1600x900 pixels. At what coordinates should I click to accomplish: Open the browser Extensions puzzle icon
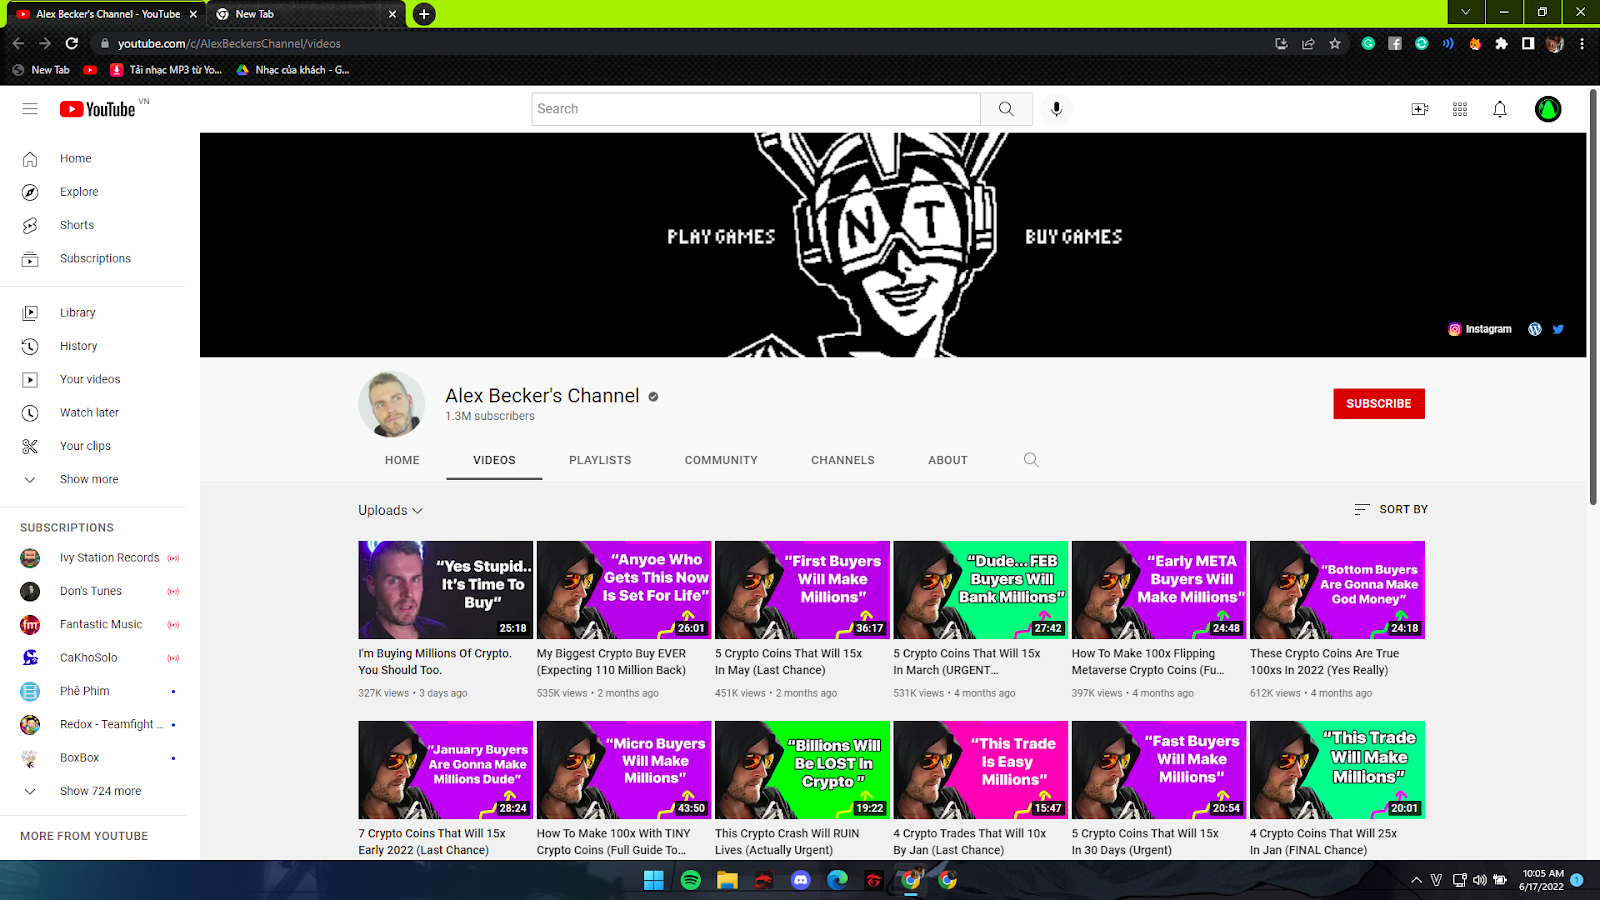[1501, 43]
